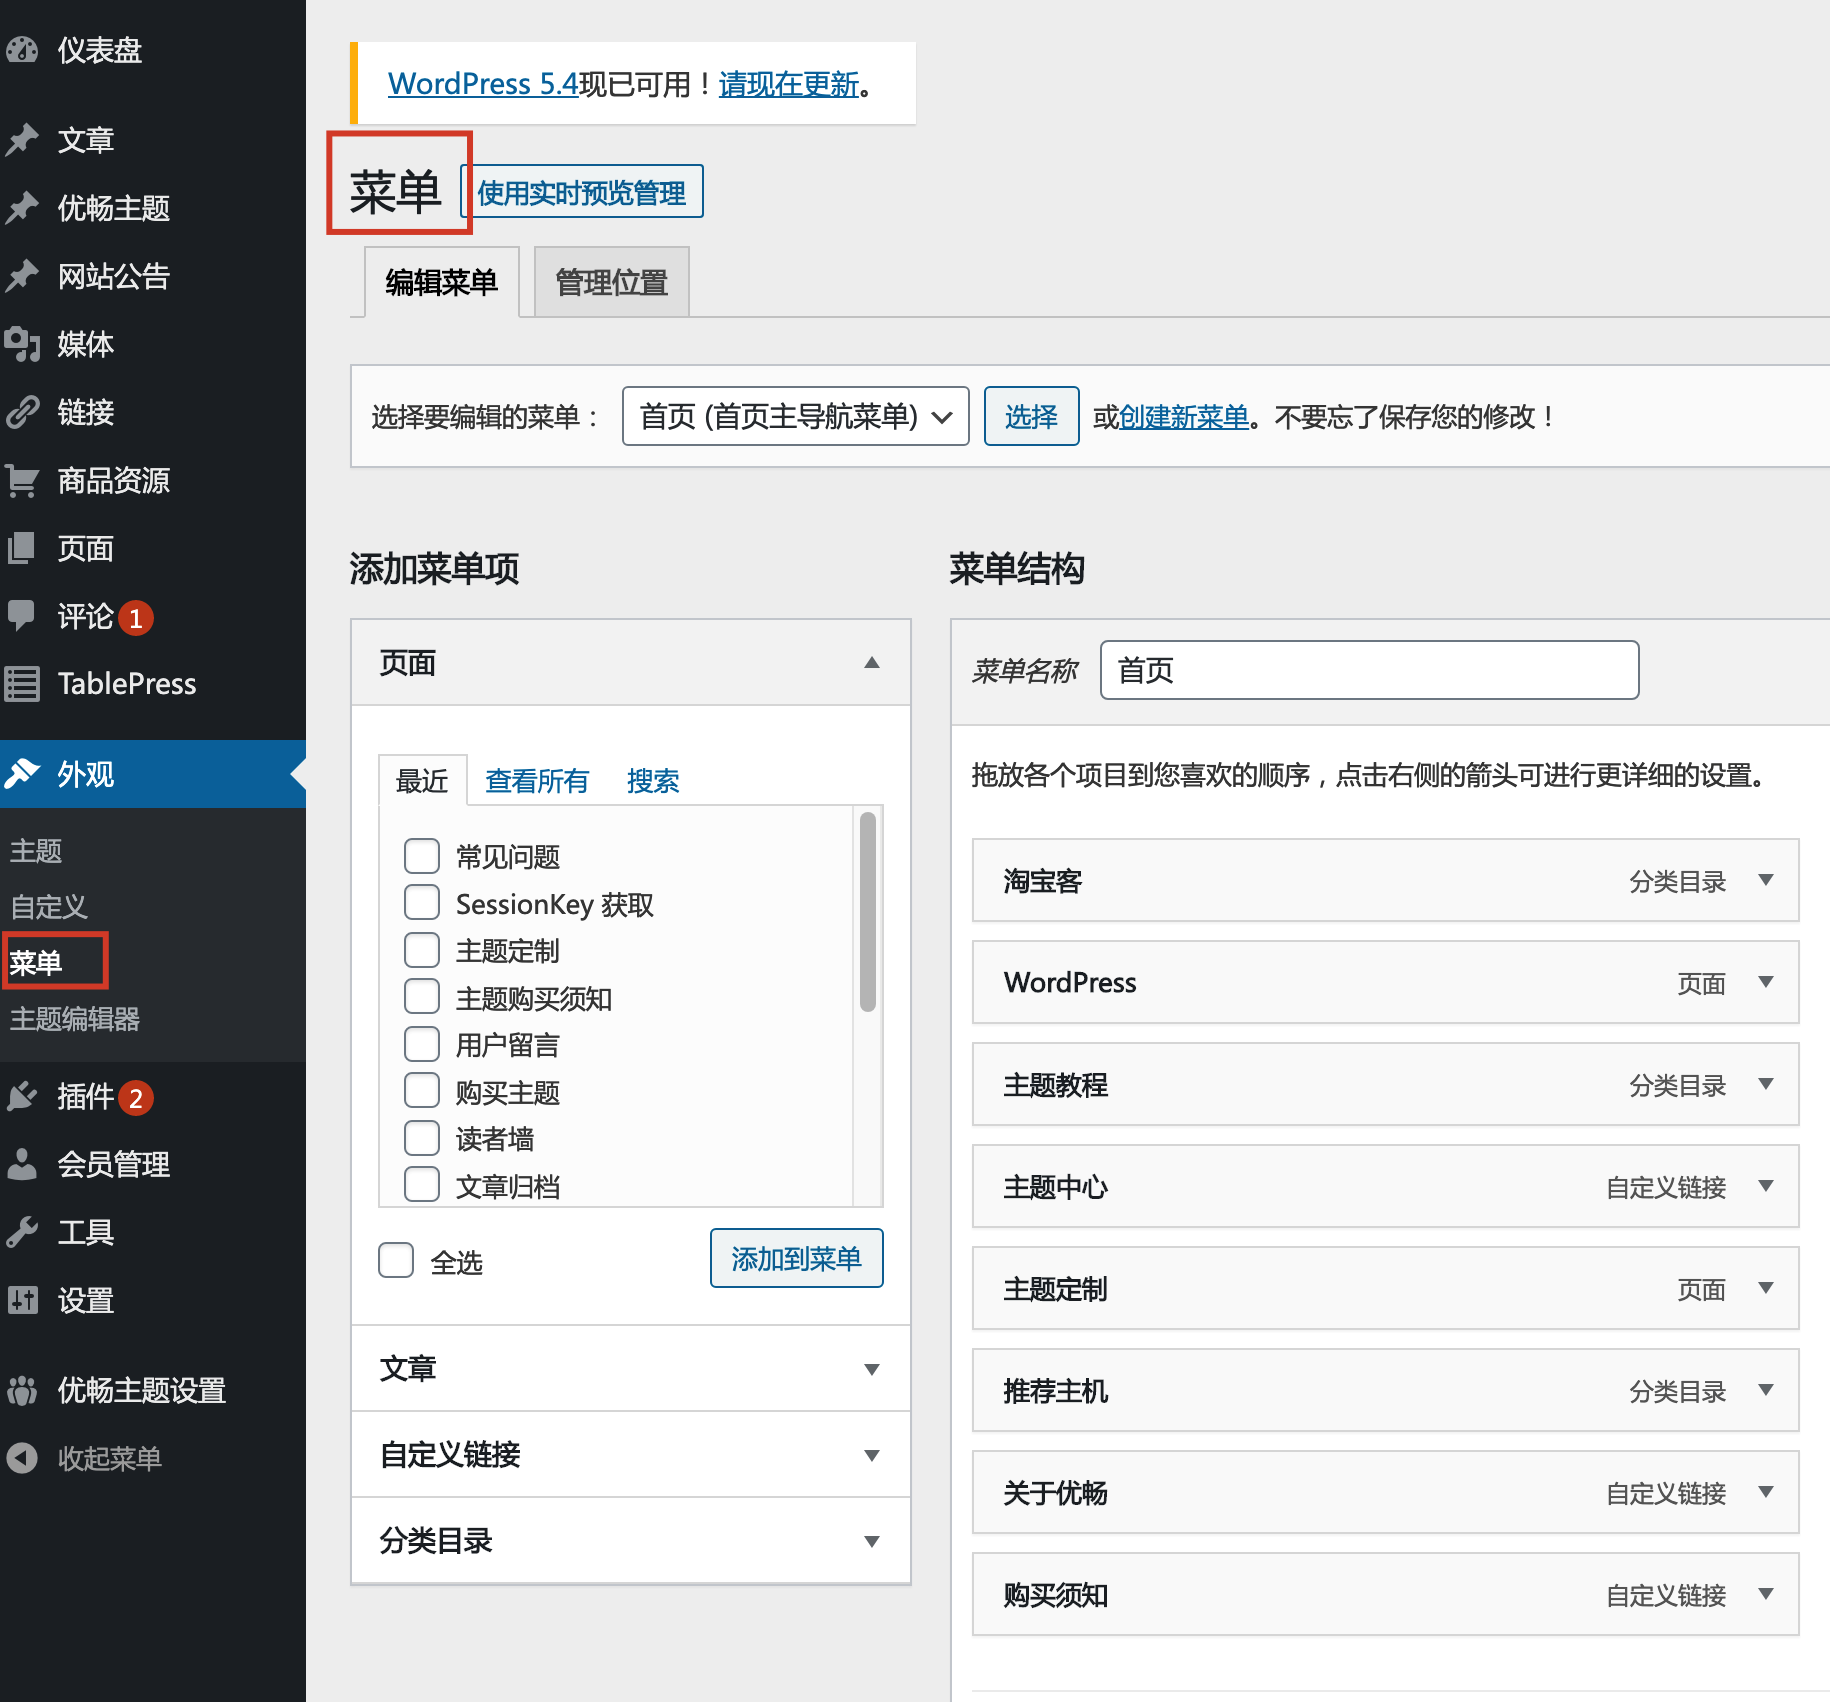This screenshot has height=1702, width=1830.
Task: Click the comments speech bubble icon
Action: (x=22, y=615)
